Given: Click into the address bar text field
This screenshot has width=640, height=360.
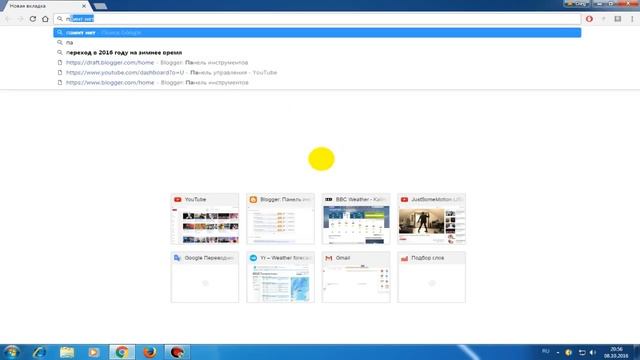Looking at the screenshot, I should tap(317, 19).
